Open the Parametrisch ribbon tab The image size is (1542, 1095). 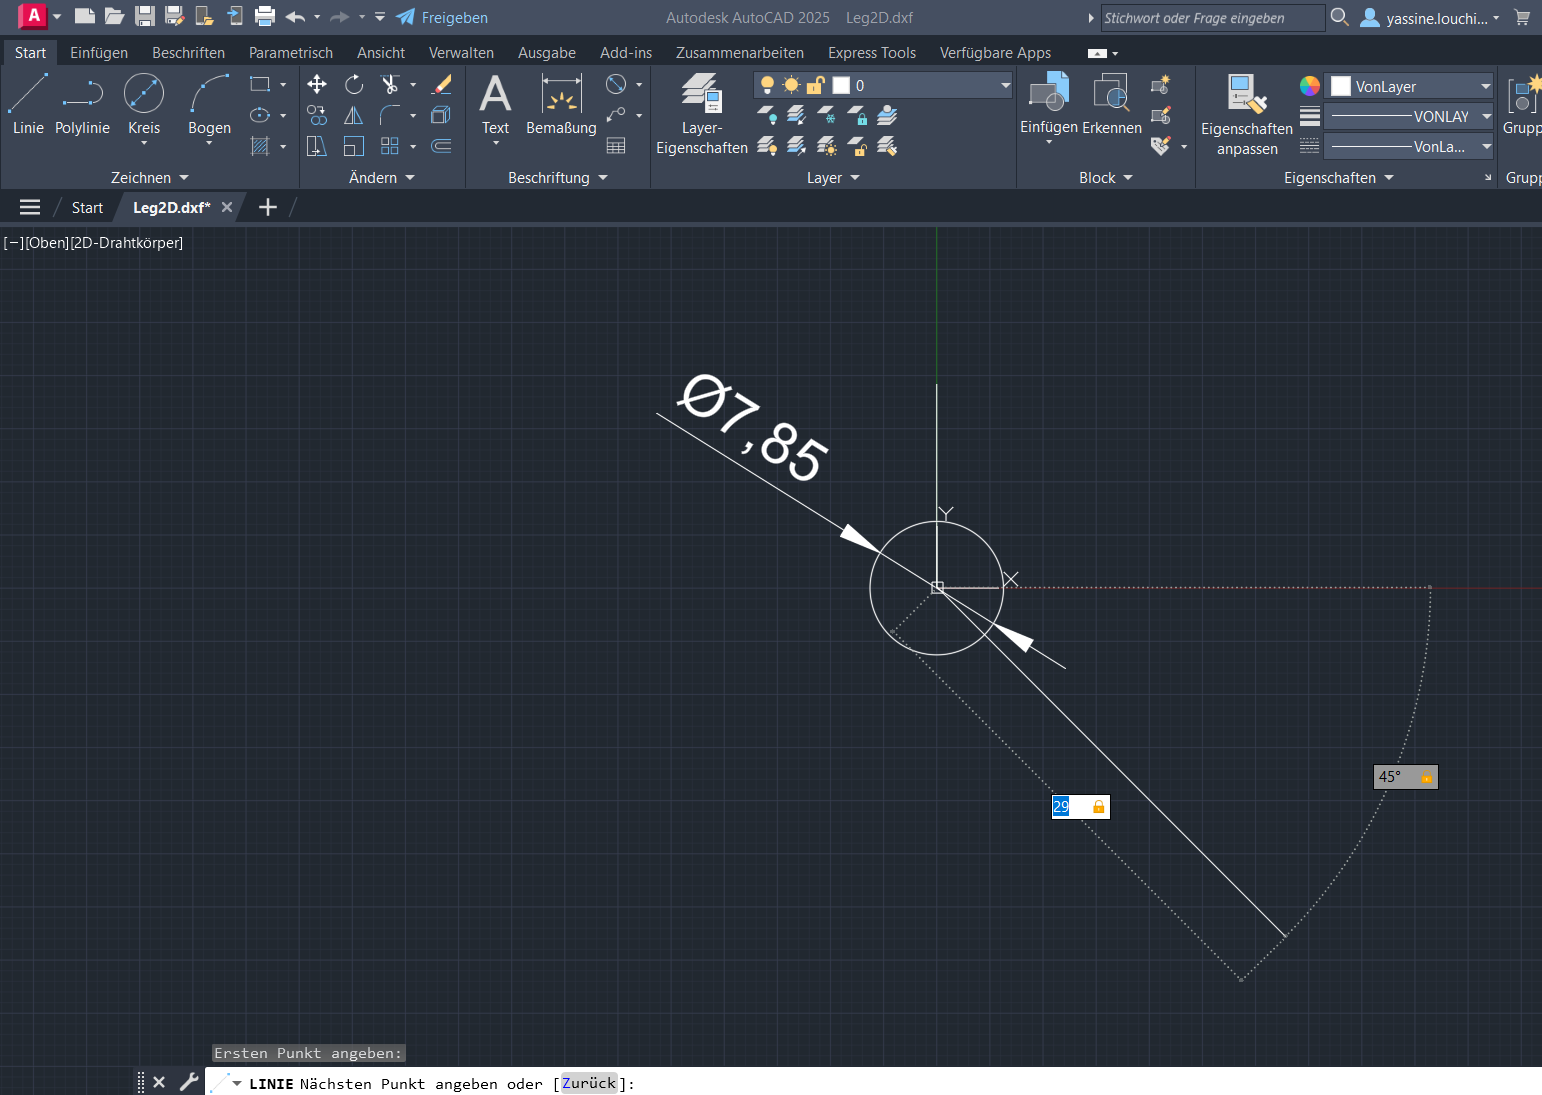pyautogui.click(x=291, y=52)
